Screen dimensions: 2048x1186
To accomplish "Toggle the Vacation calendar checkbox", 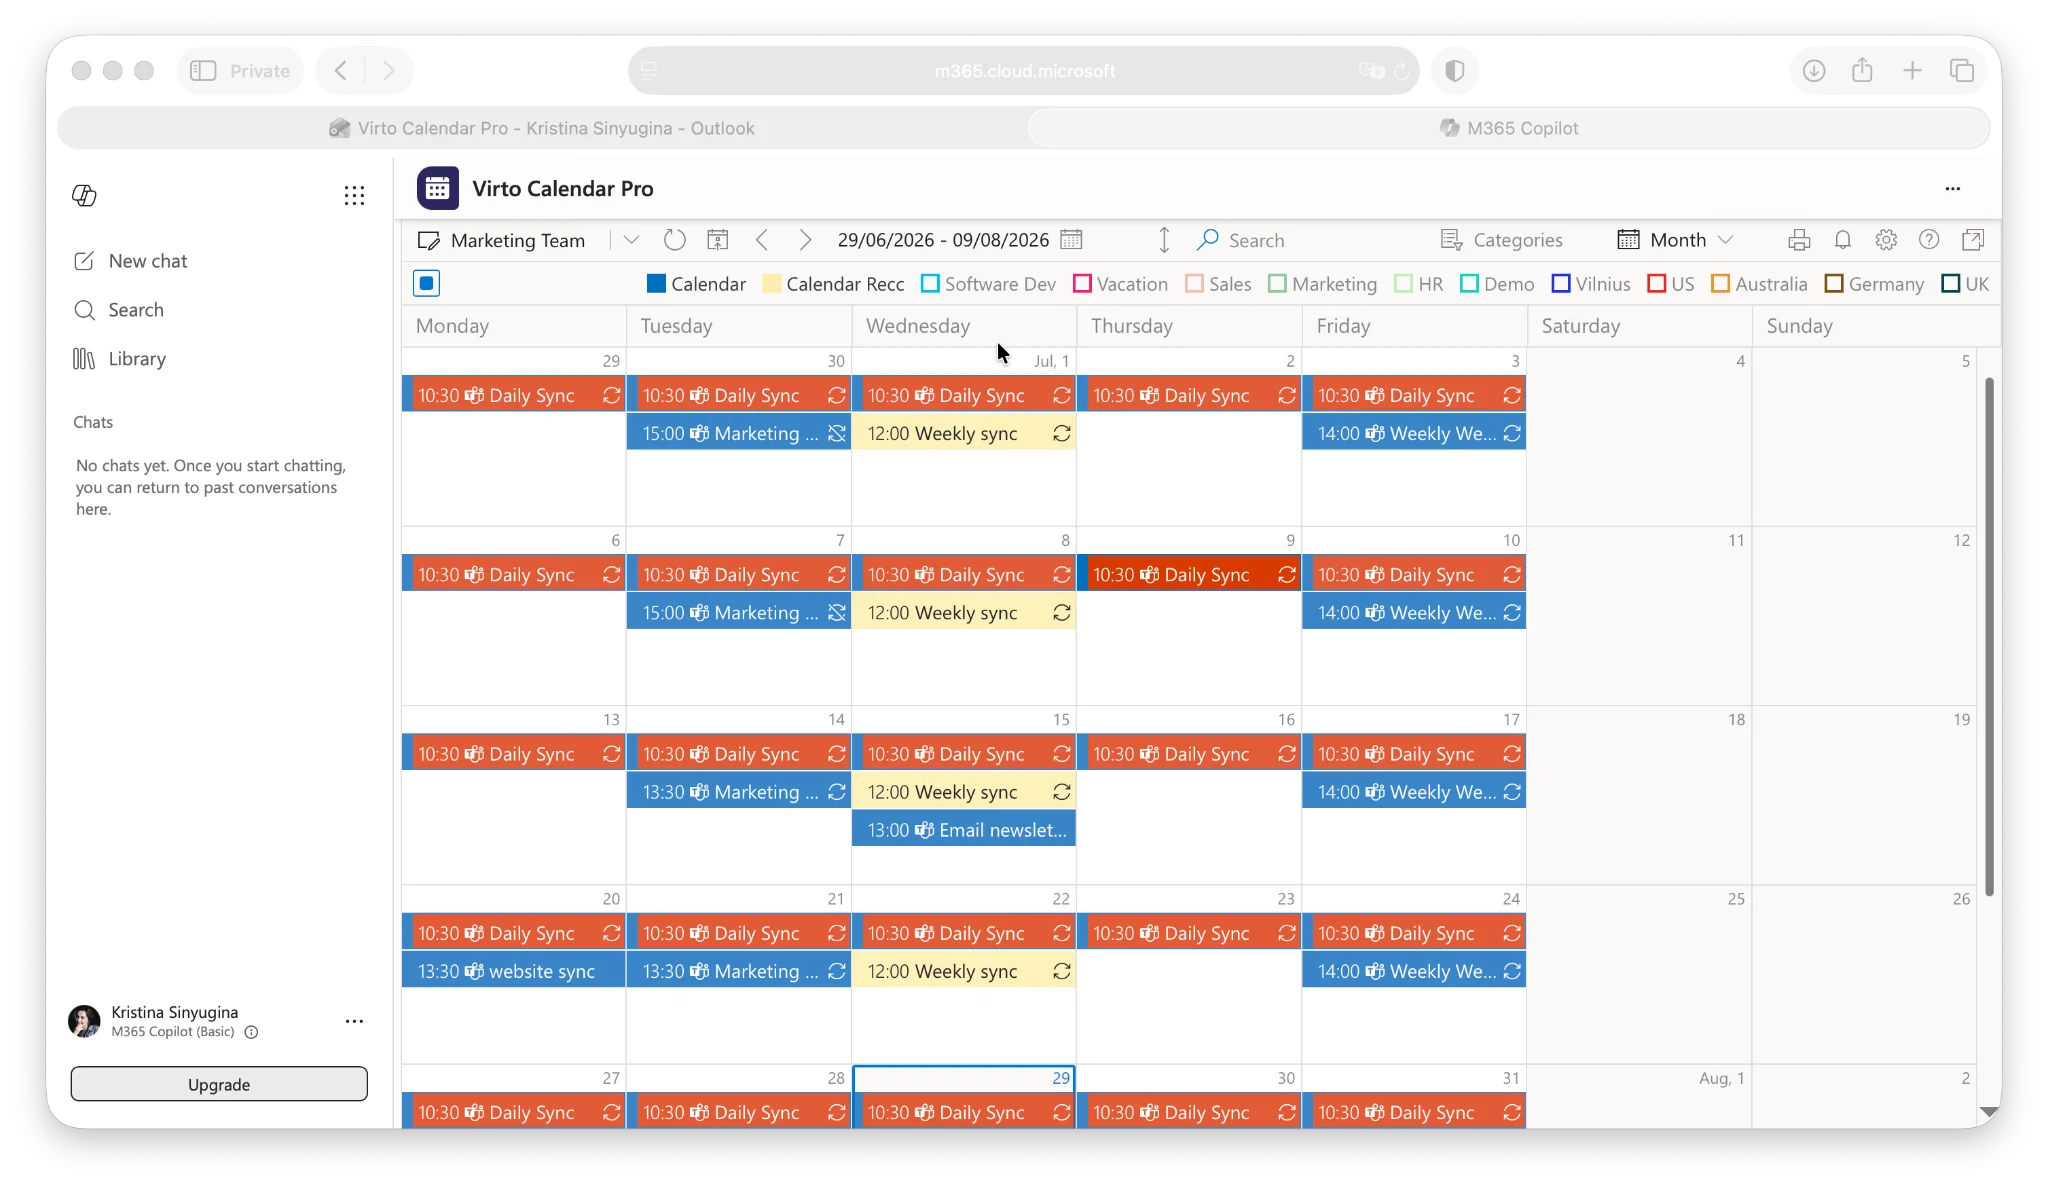I will point(1082,284).
